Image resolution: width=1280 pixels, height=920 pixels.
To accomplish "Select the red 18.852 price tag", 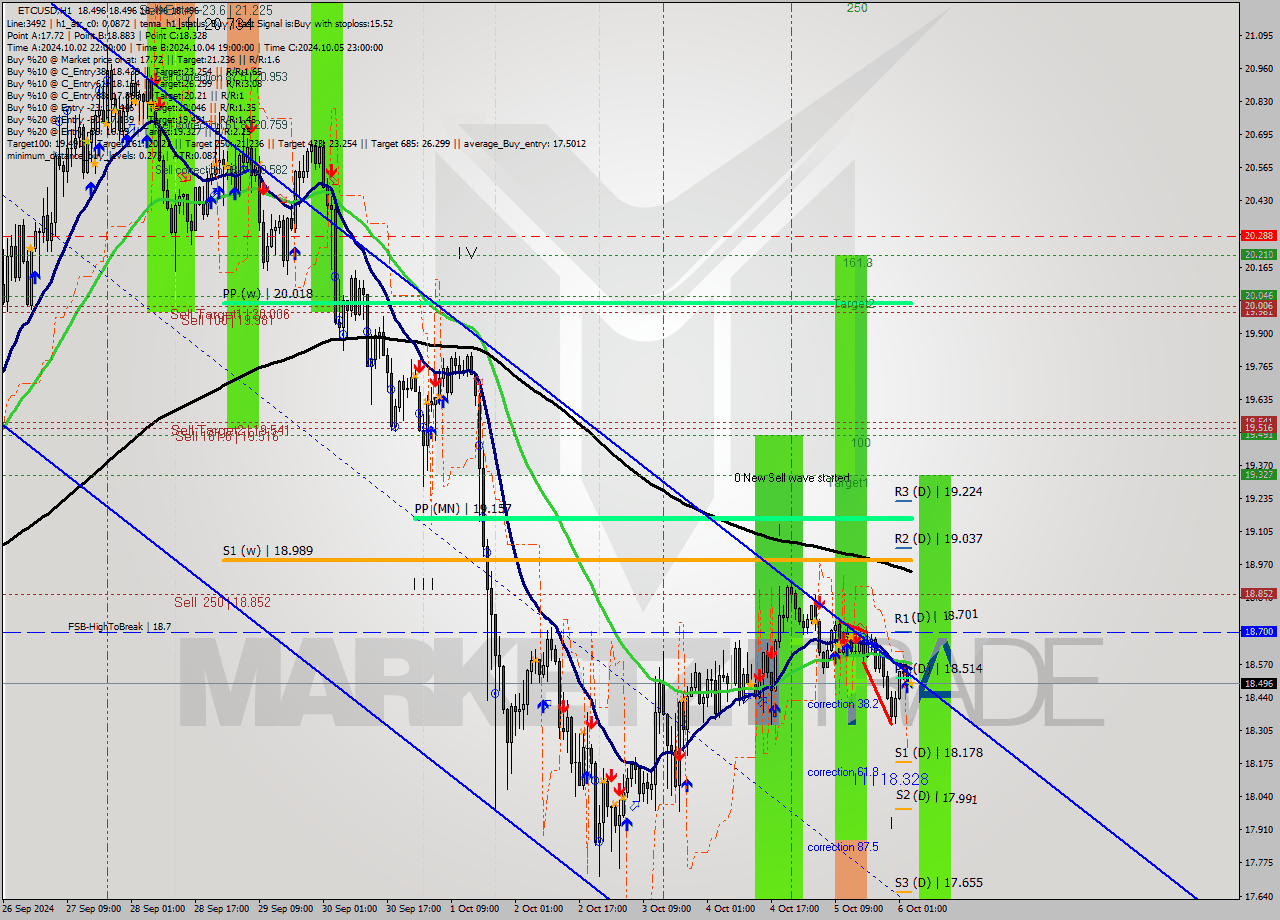I will (1257, 593).
